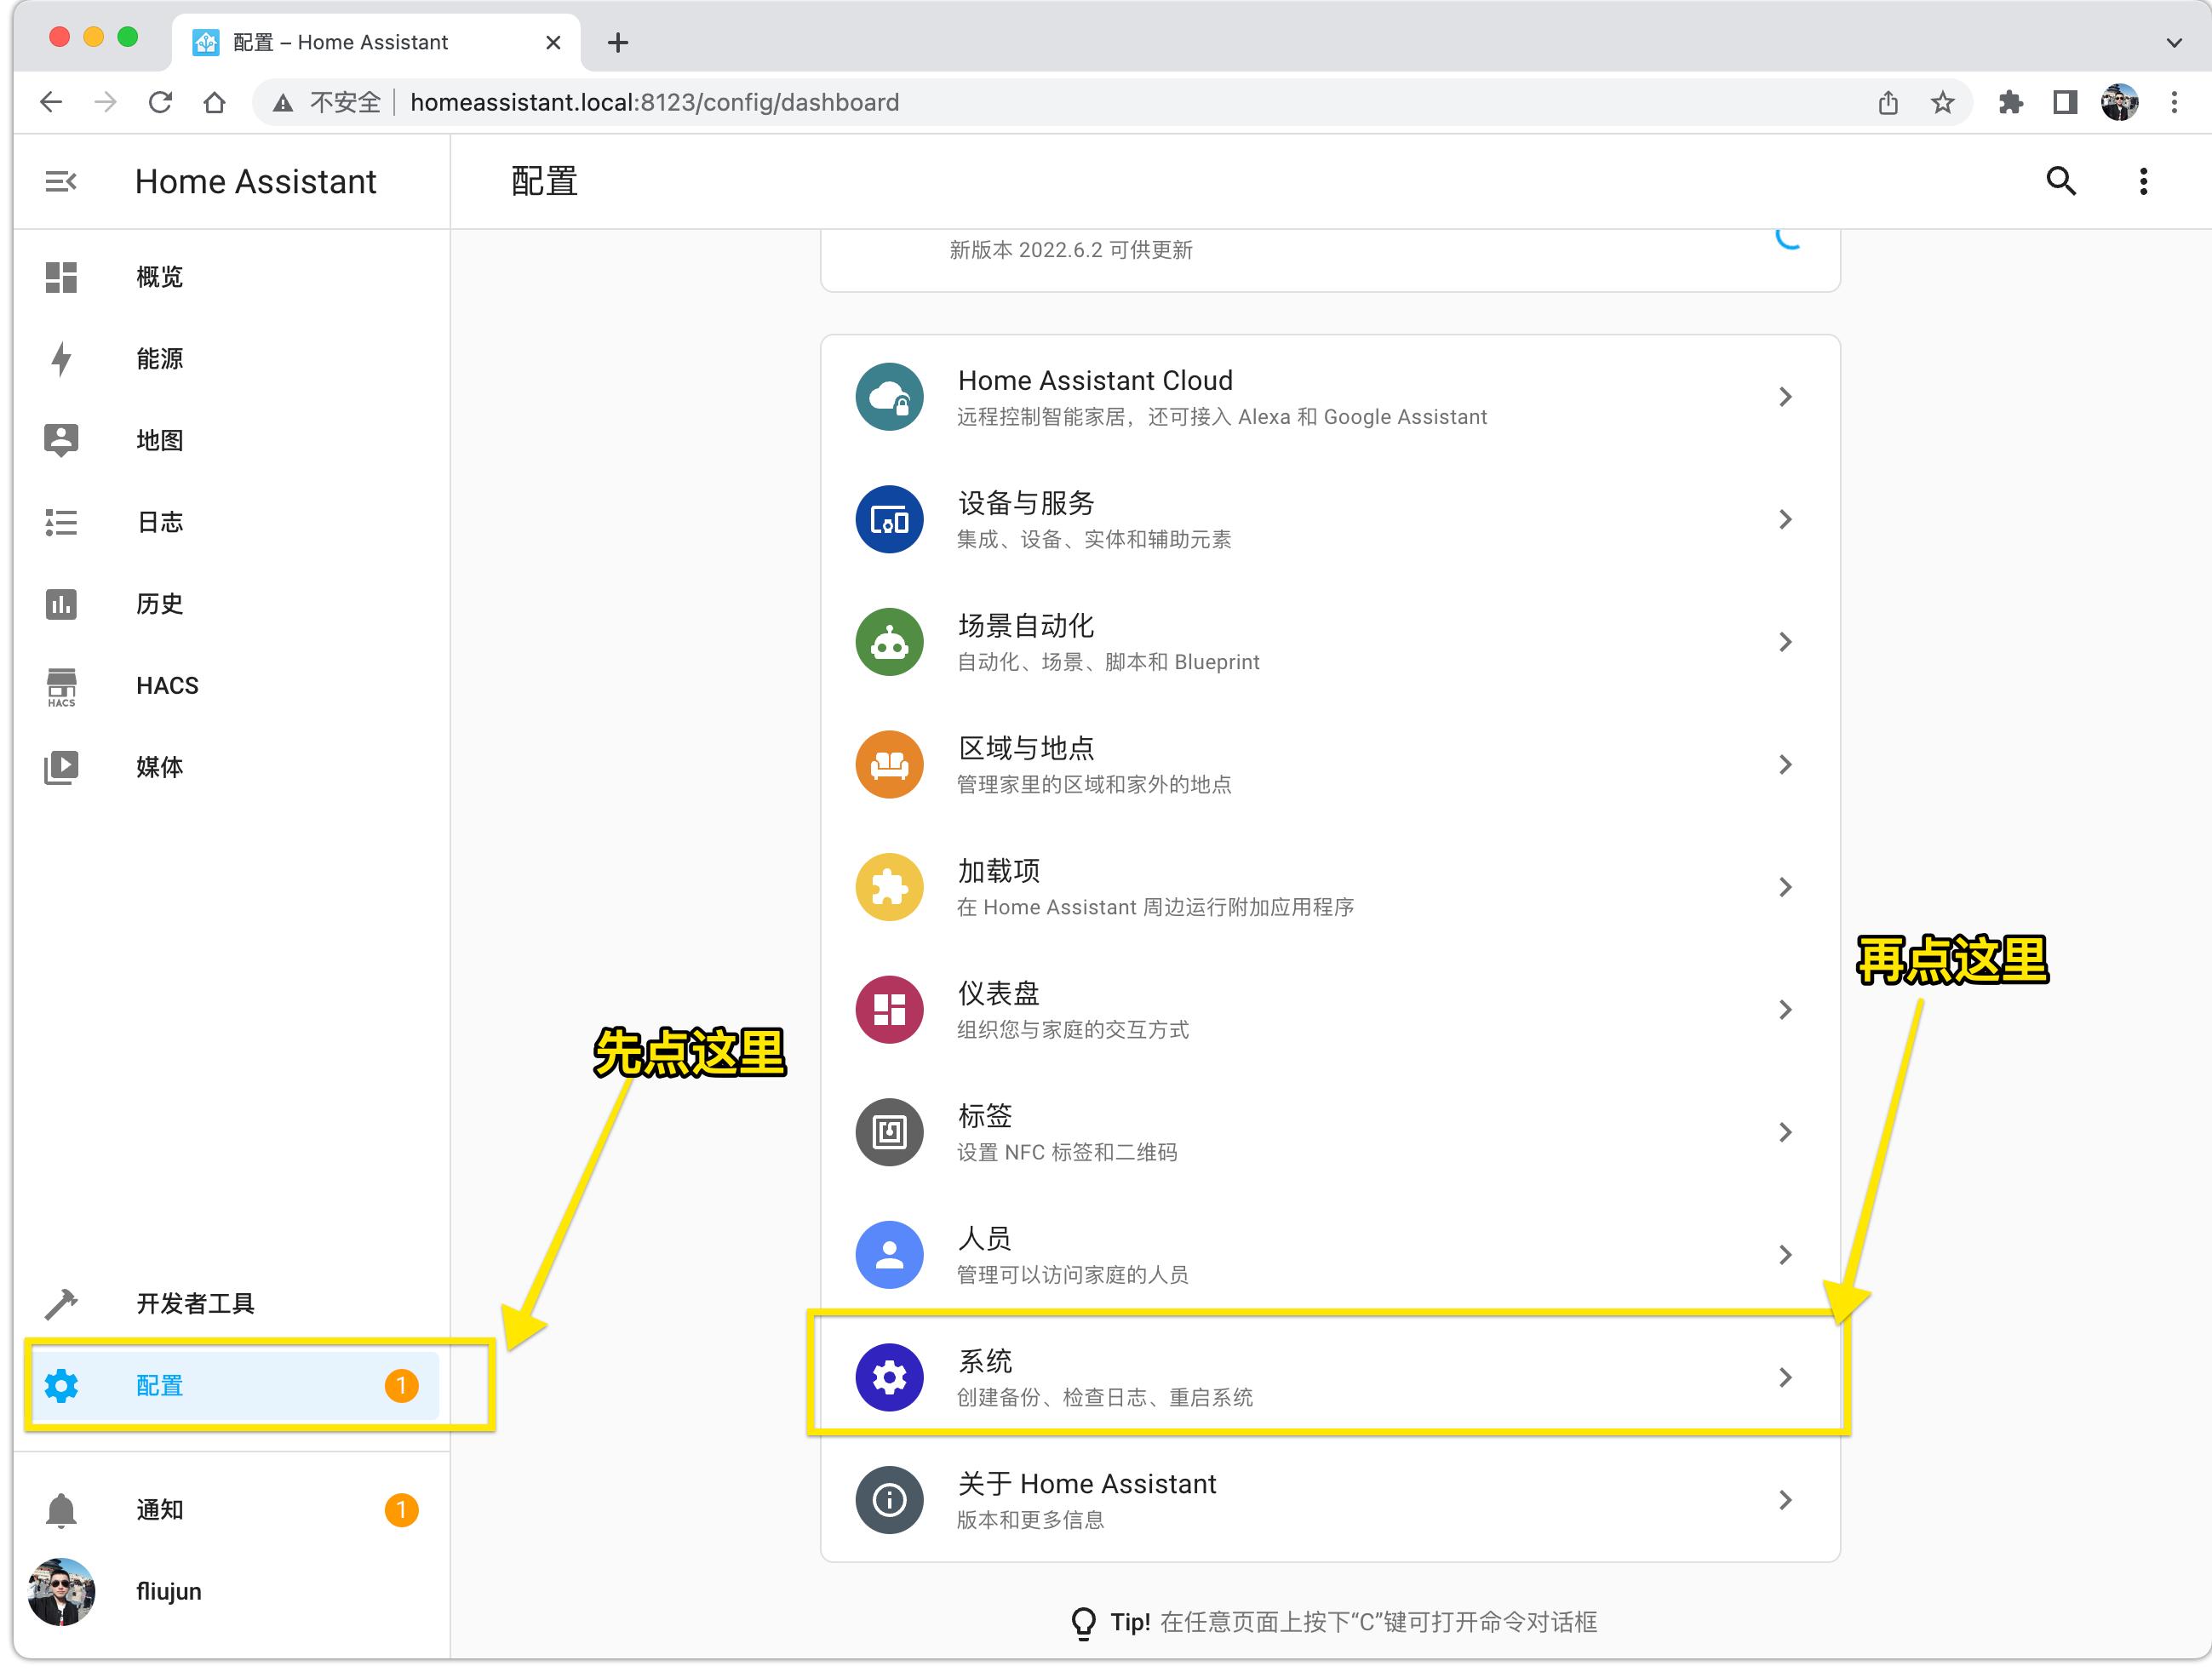Click the HACS store icon
2212x1672 pixels.
click(x=60, y=686)
